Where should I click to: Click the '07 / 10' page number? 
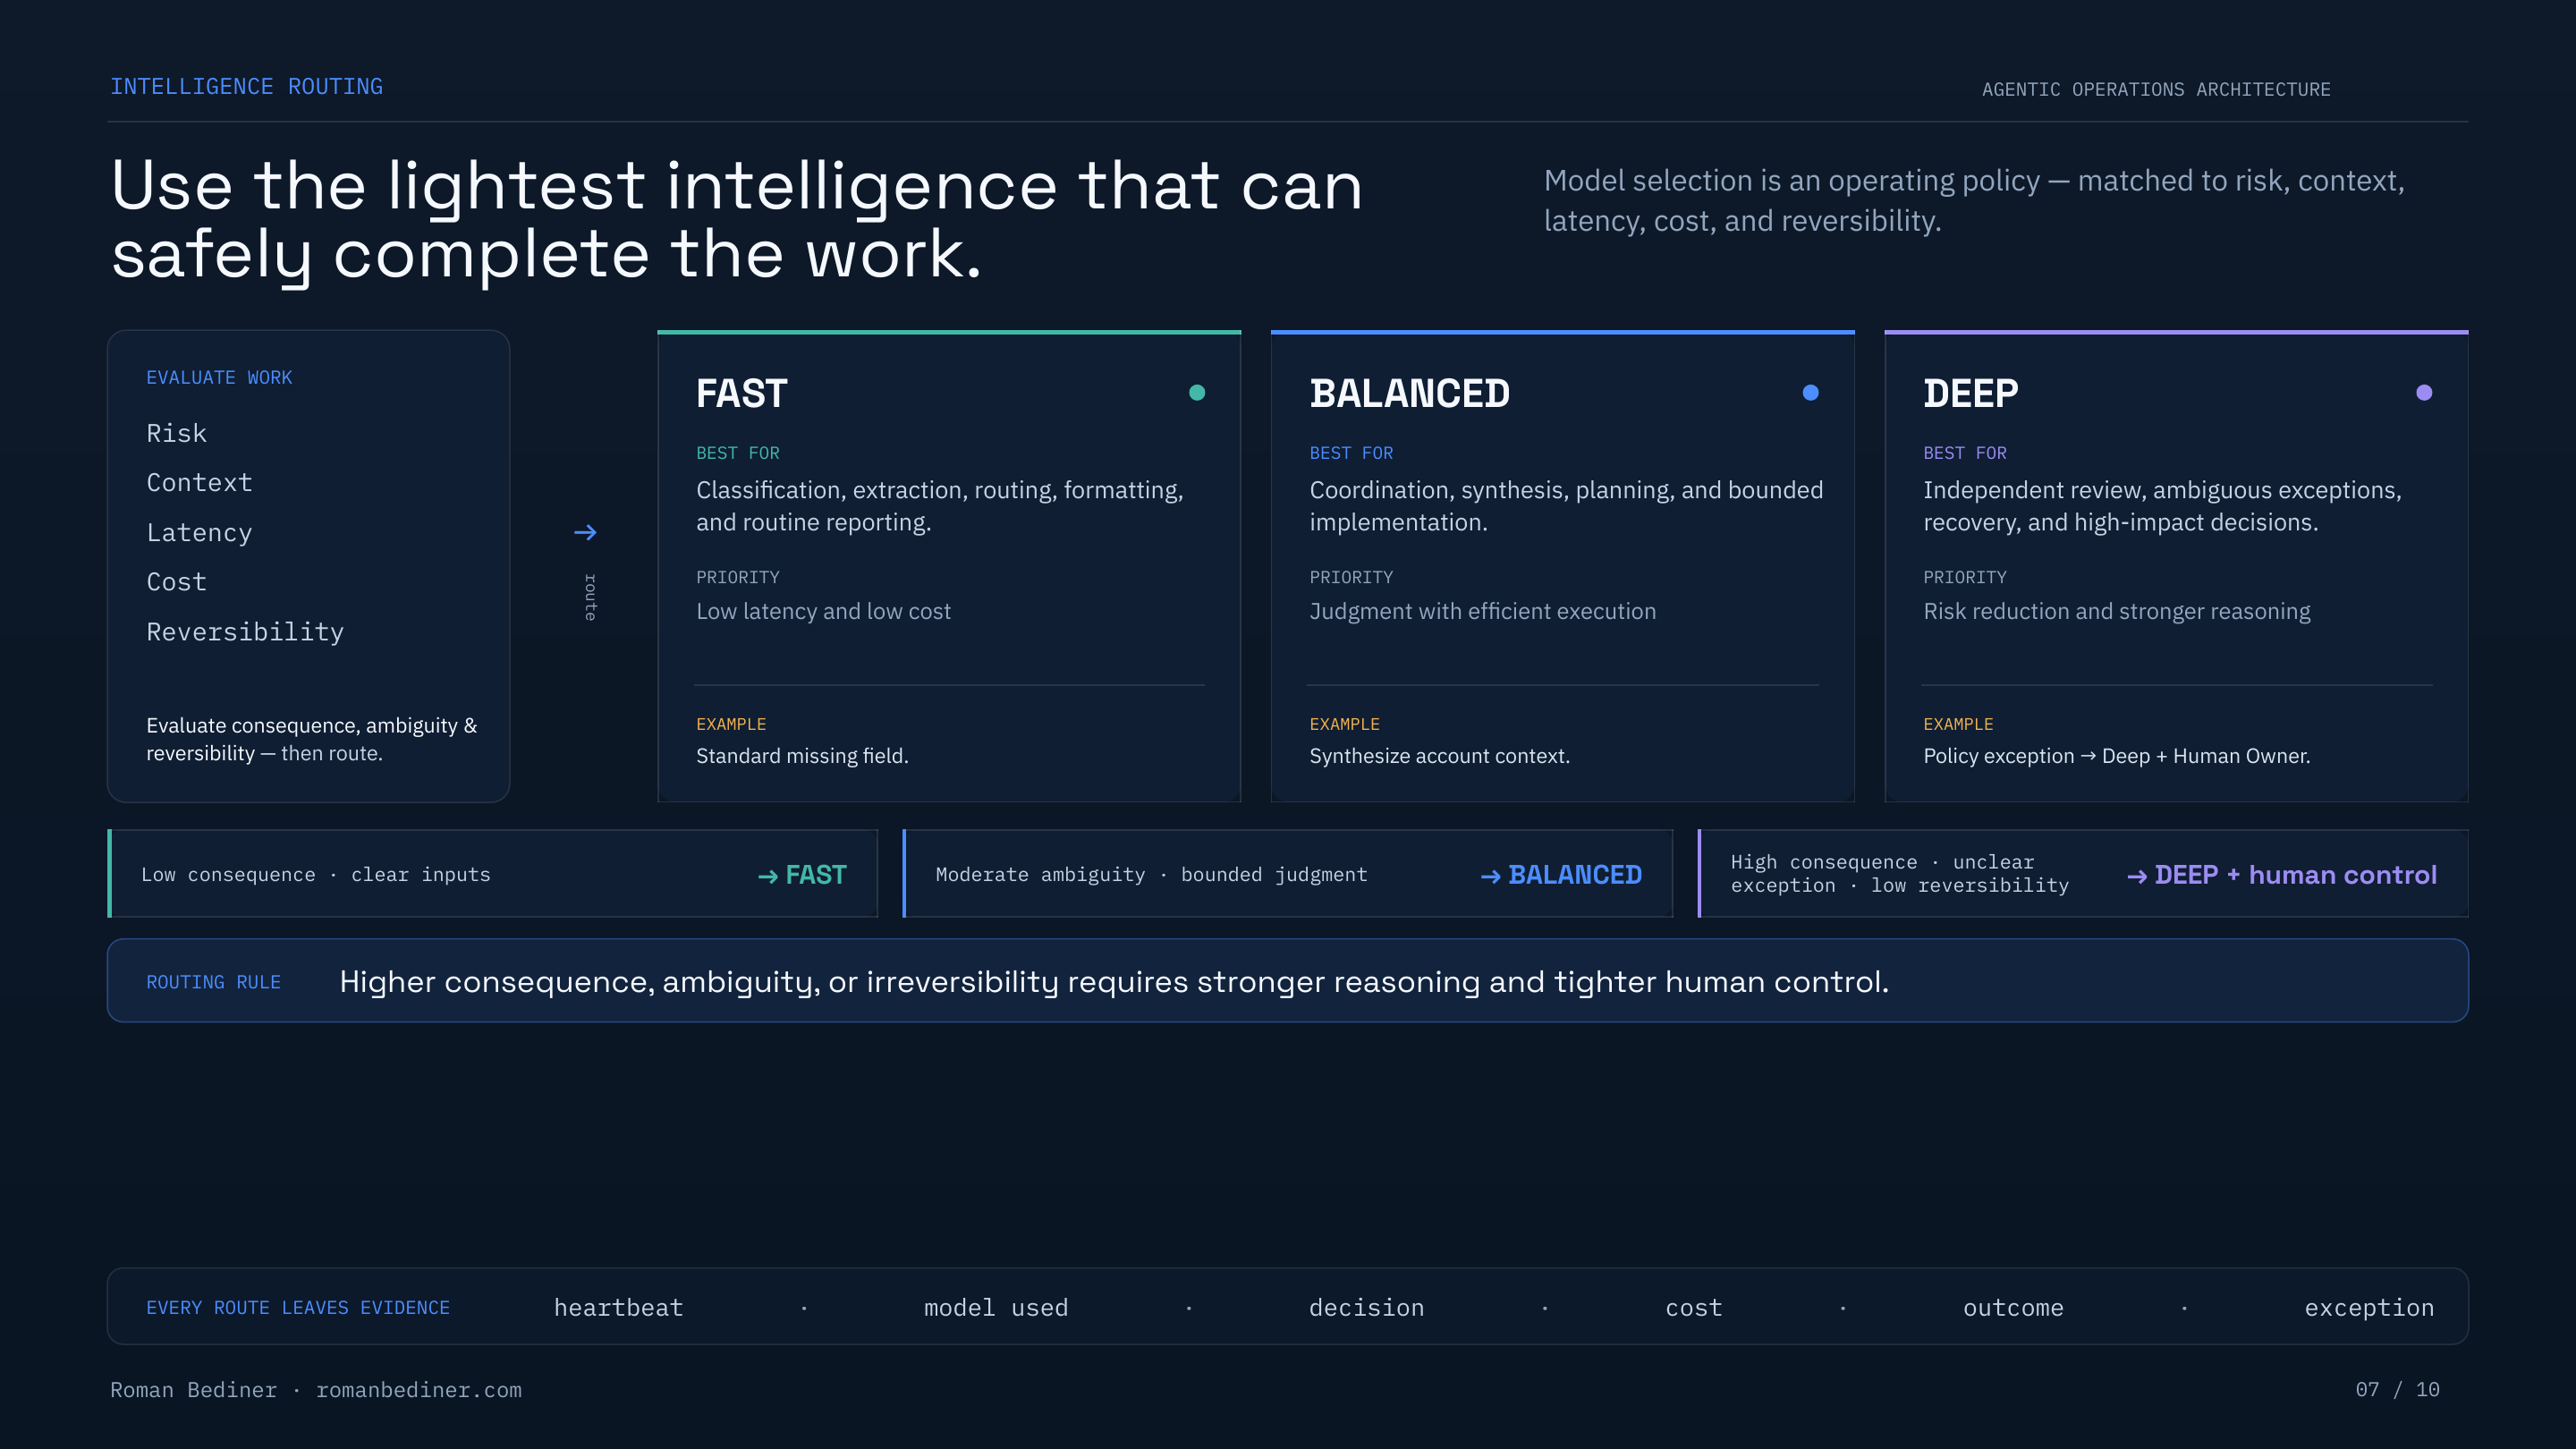click(2397, 1390)
